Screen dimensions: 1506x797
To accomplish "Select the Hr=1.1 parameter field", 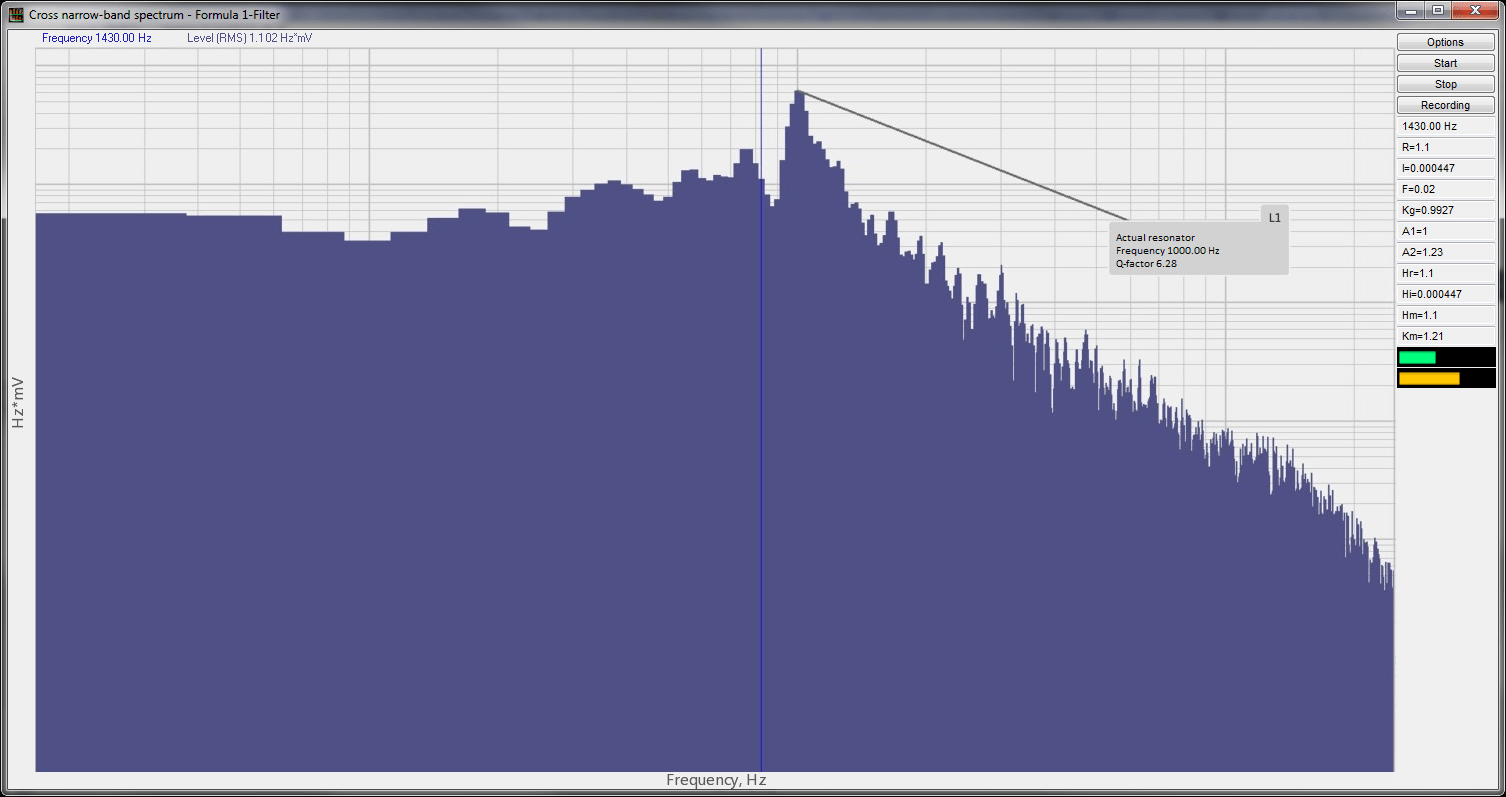I will pyautogui.click(x=1444, y=273).
